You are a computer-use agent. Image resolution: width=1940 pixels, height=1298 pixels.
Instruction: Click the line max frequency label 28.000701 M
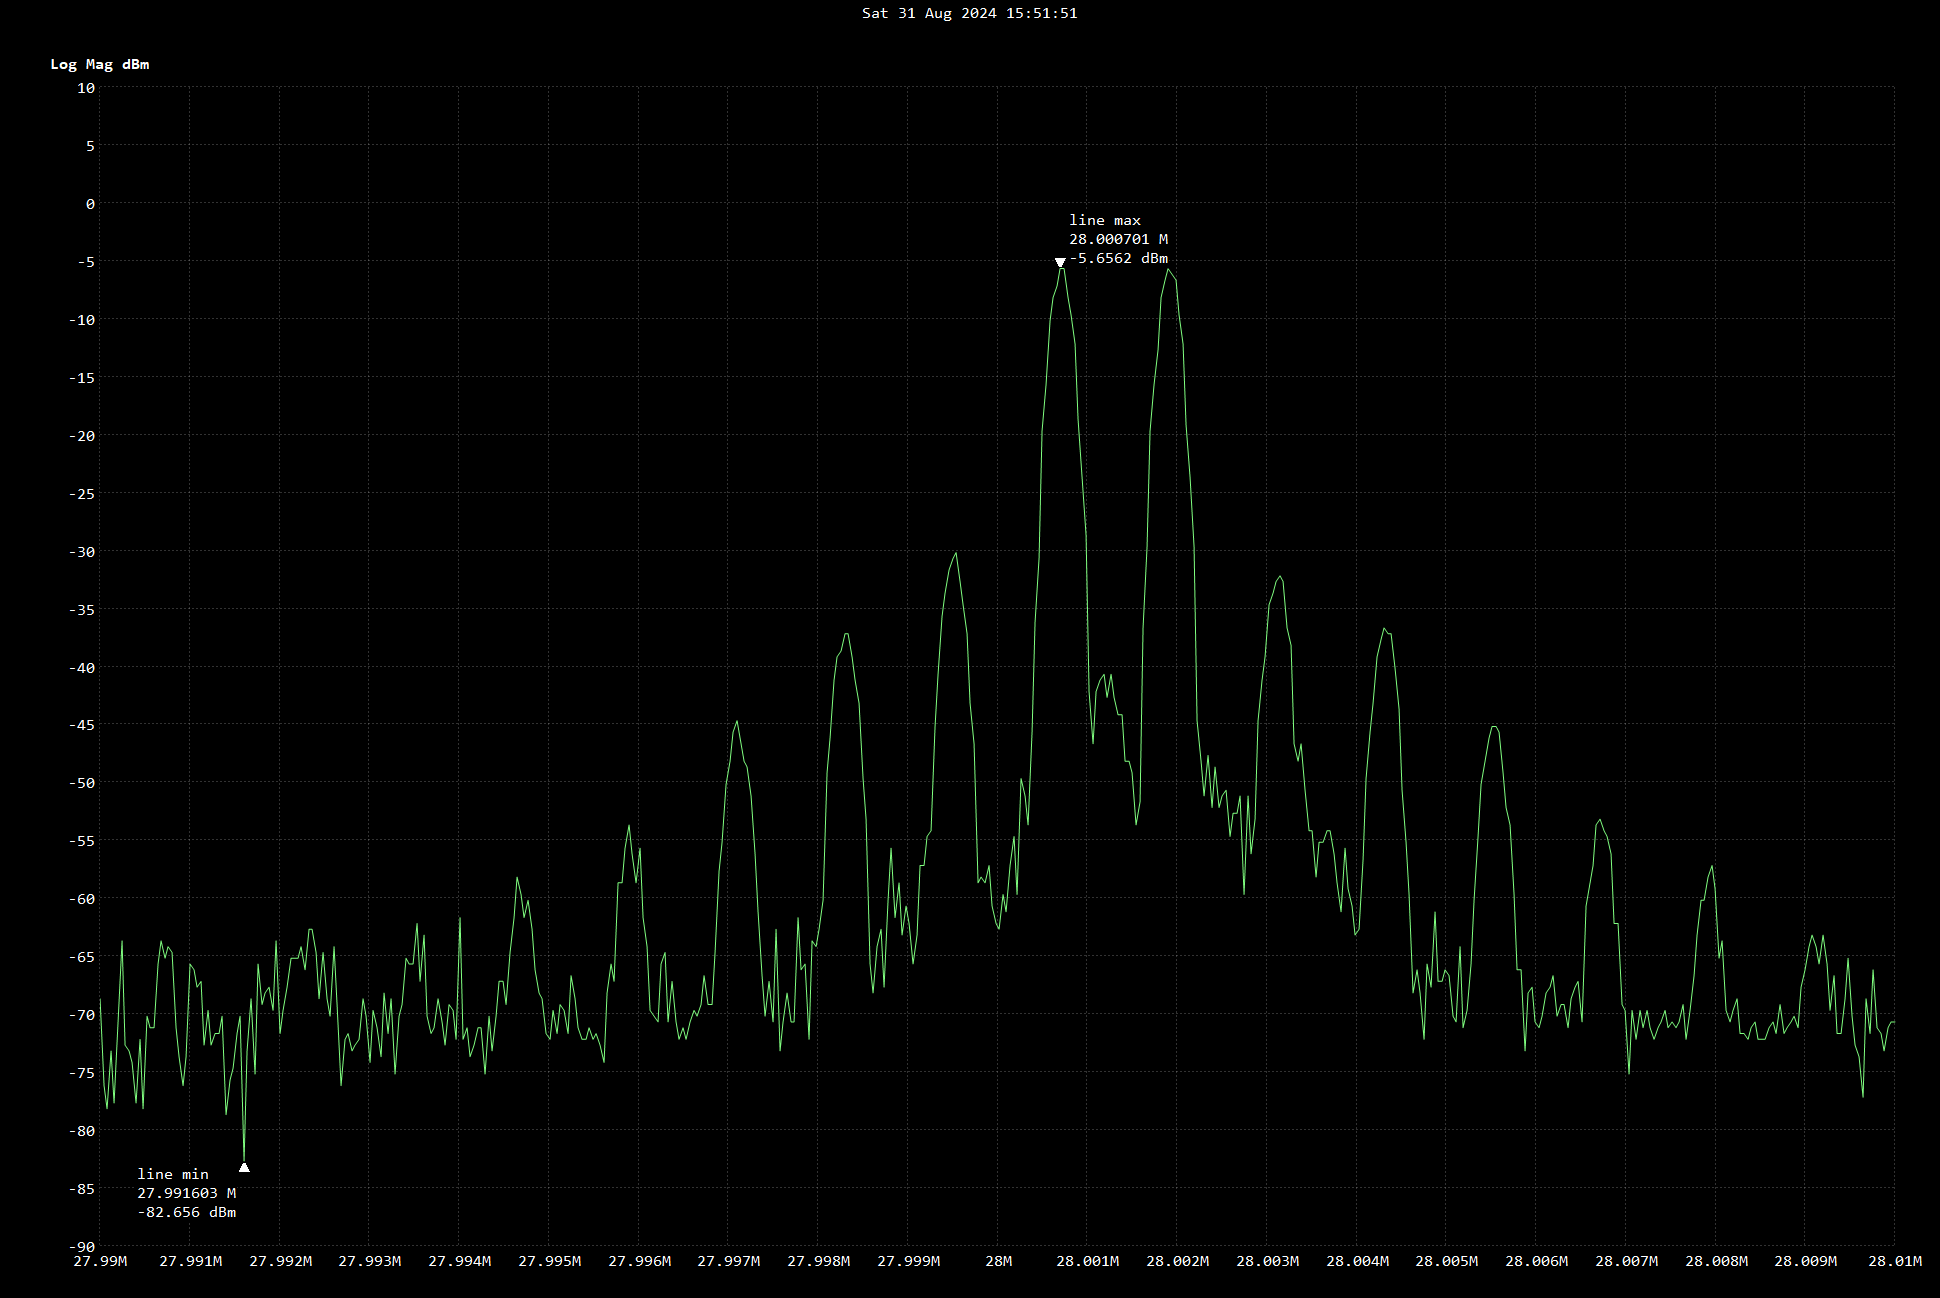(1118, 239)
